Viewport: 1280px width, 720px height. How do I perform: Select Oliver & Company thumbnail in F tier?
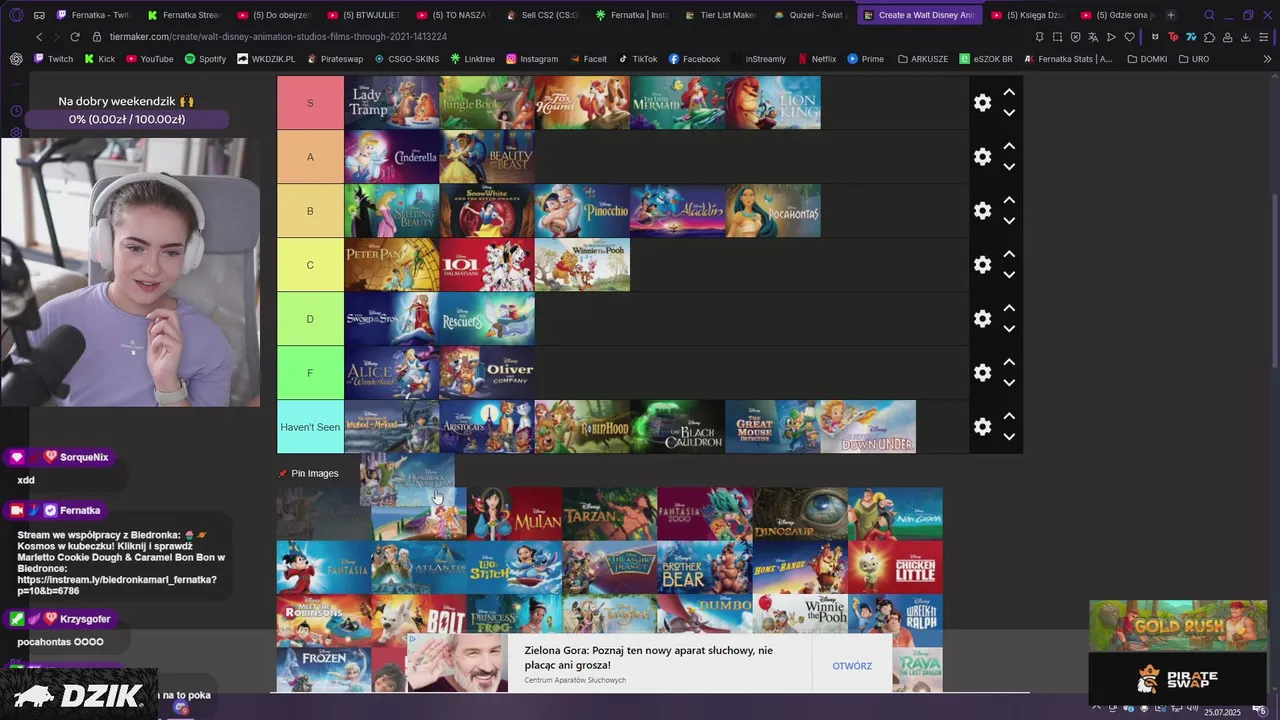click(x=487, y=373)
